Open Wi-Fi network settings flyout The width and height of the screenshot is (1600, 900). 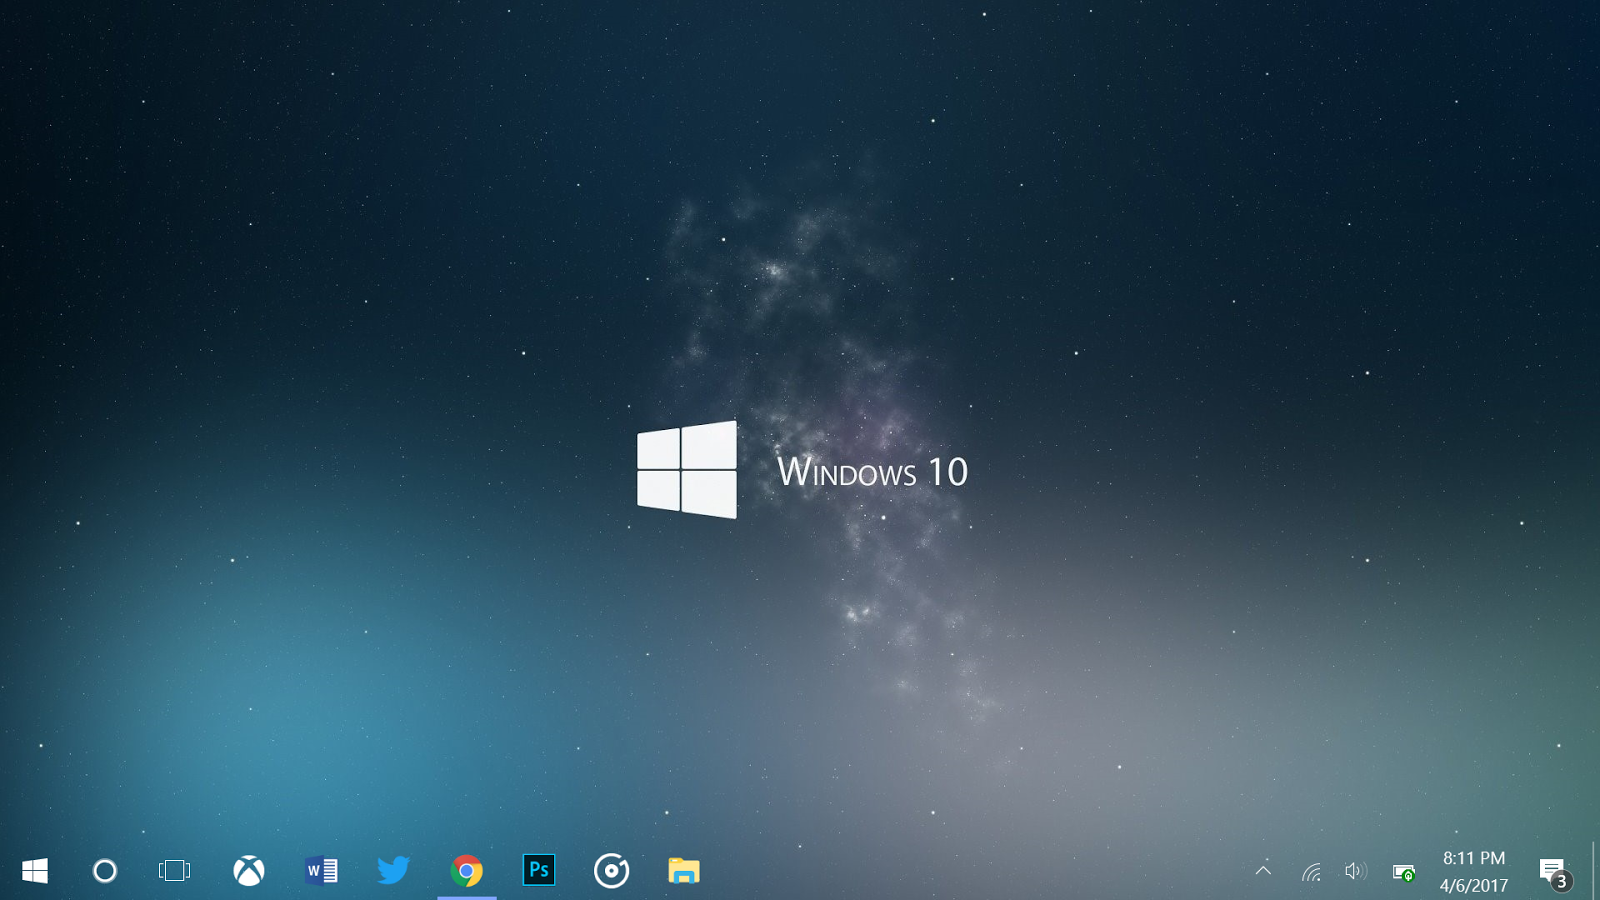click(x=1312, y=872)
